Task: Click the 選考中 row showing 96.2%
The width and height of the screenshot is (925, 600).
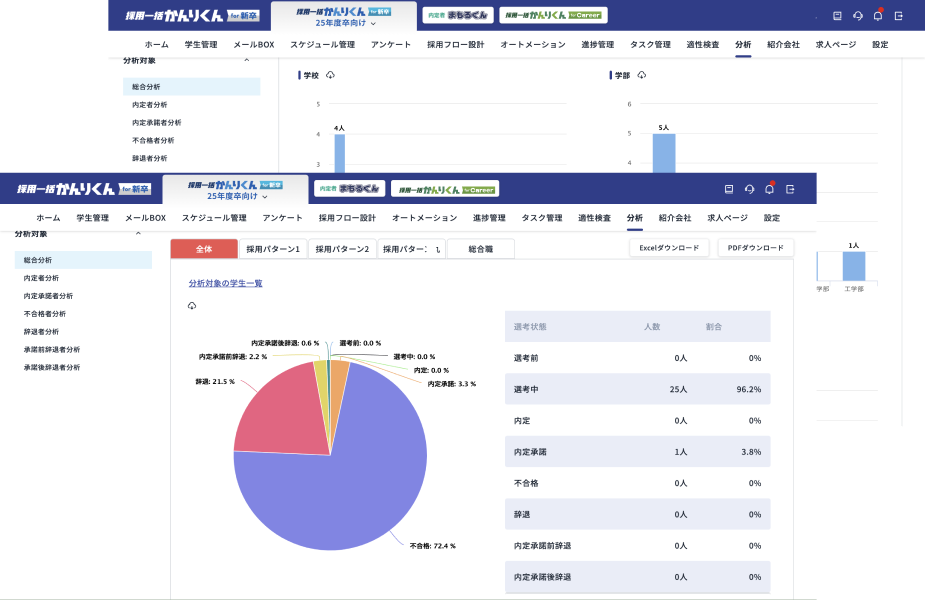Action: [638, 389]
